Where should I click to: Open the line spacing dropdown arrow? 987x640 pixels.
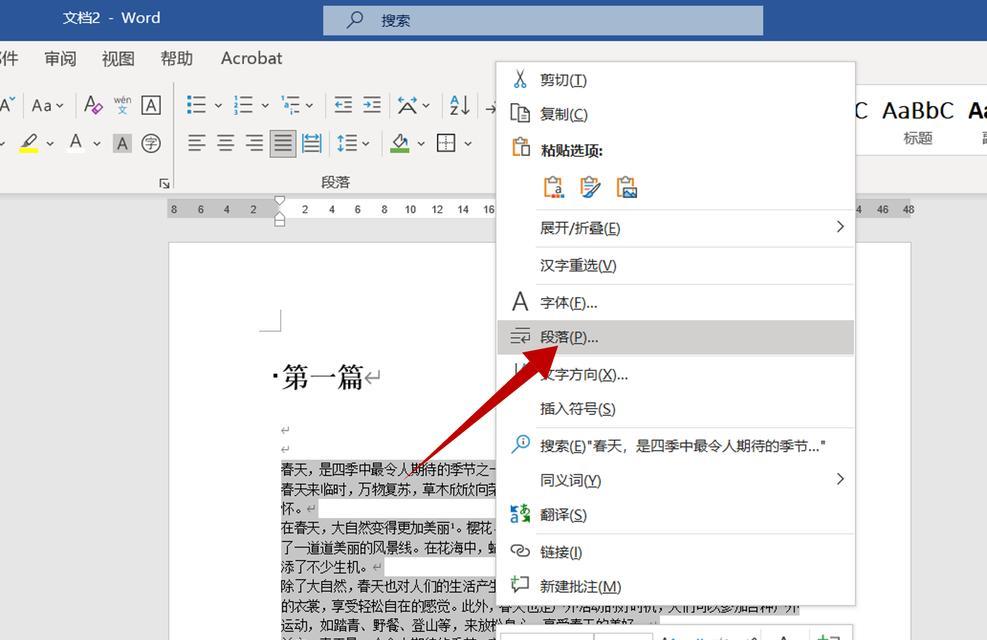tap(366, 143)
